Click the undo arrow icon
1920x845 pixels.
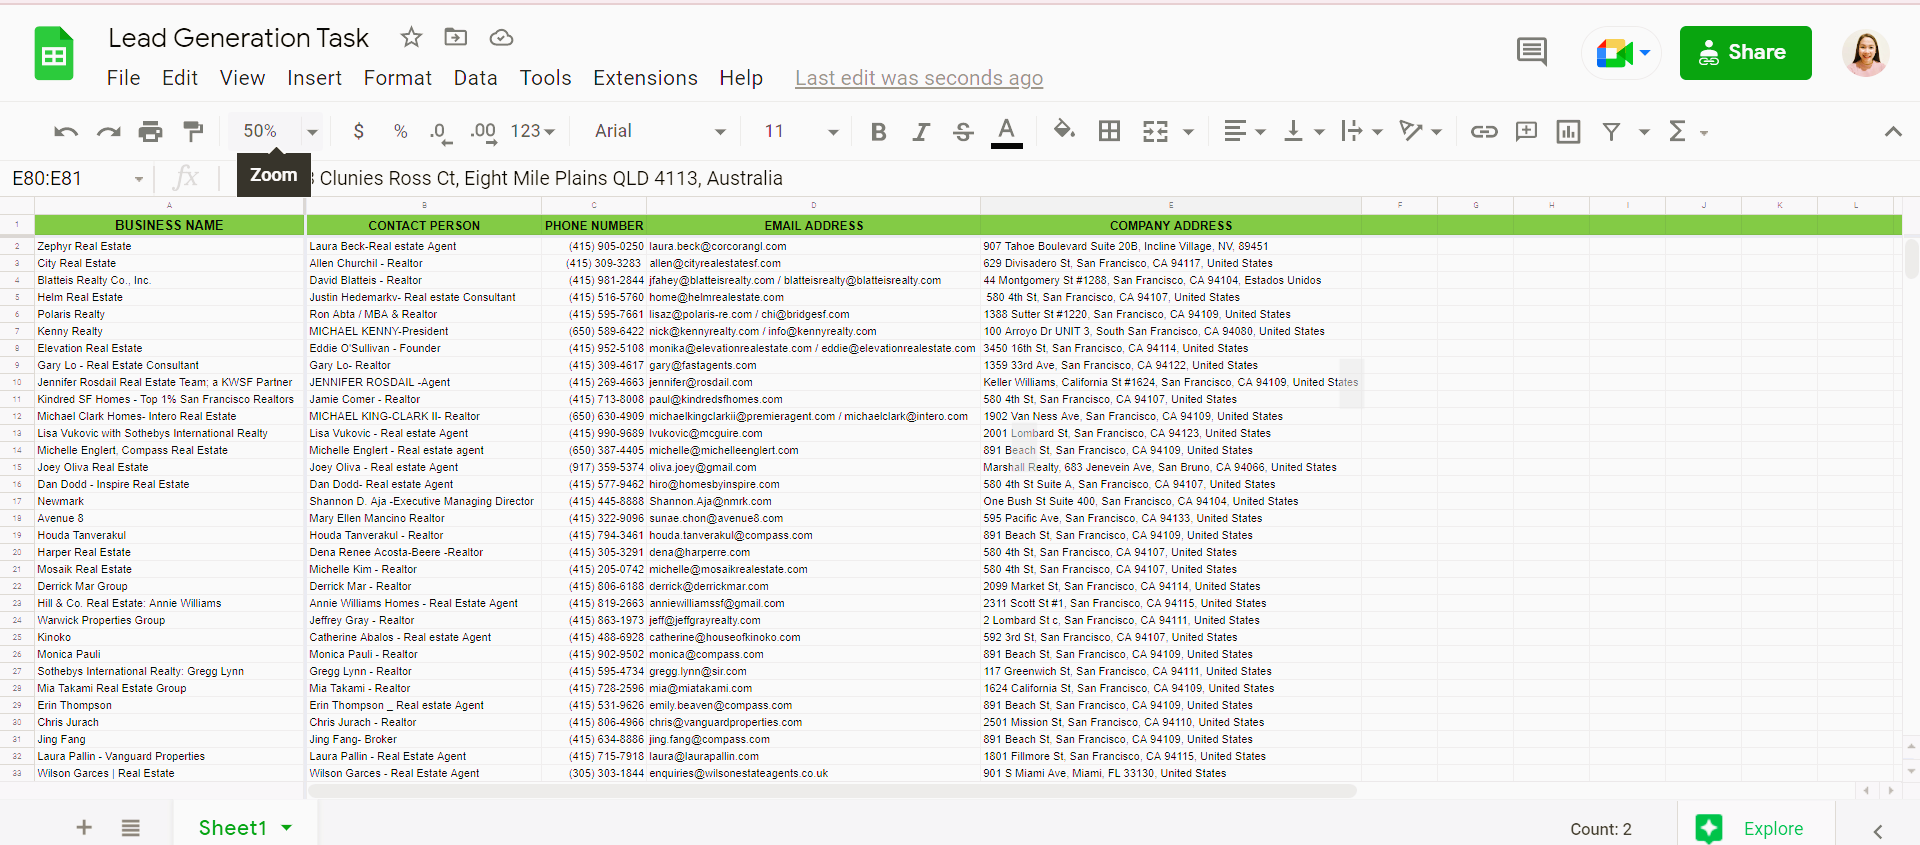click(x=66, y=131)
